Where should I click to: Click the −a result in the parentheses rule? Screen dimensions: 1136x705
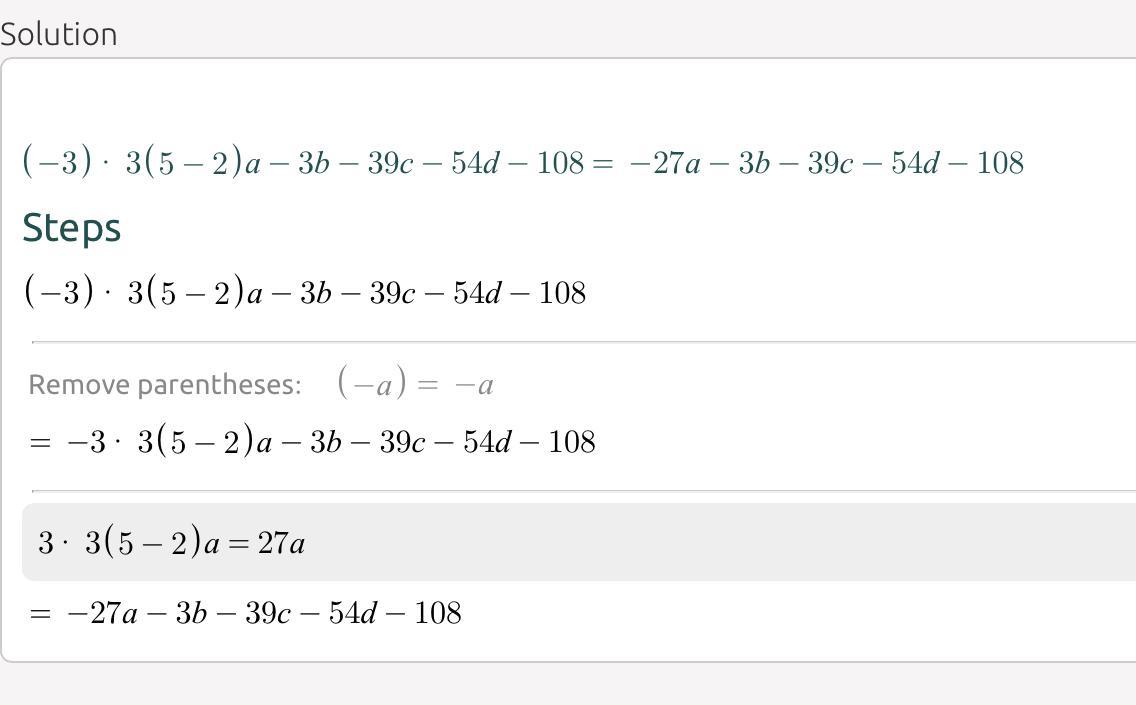pos(474,385)
